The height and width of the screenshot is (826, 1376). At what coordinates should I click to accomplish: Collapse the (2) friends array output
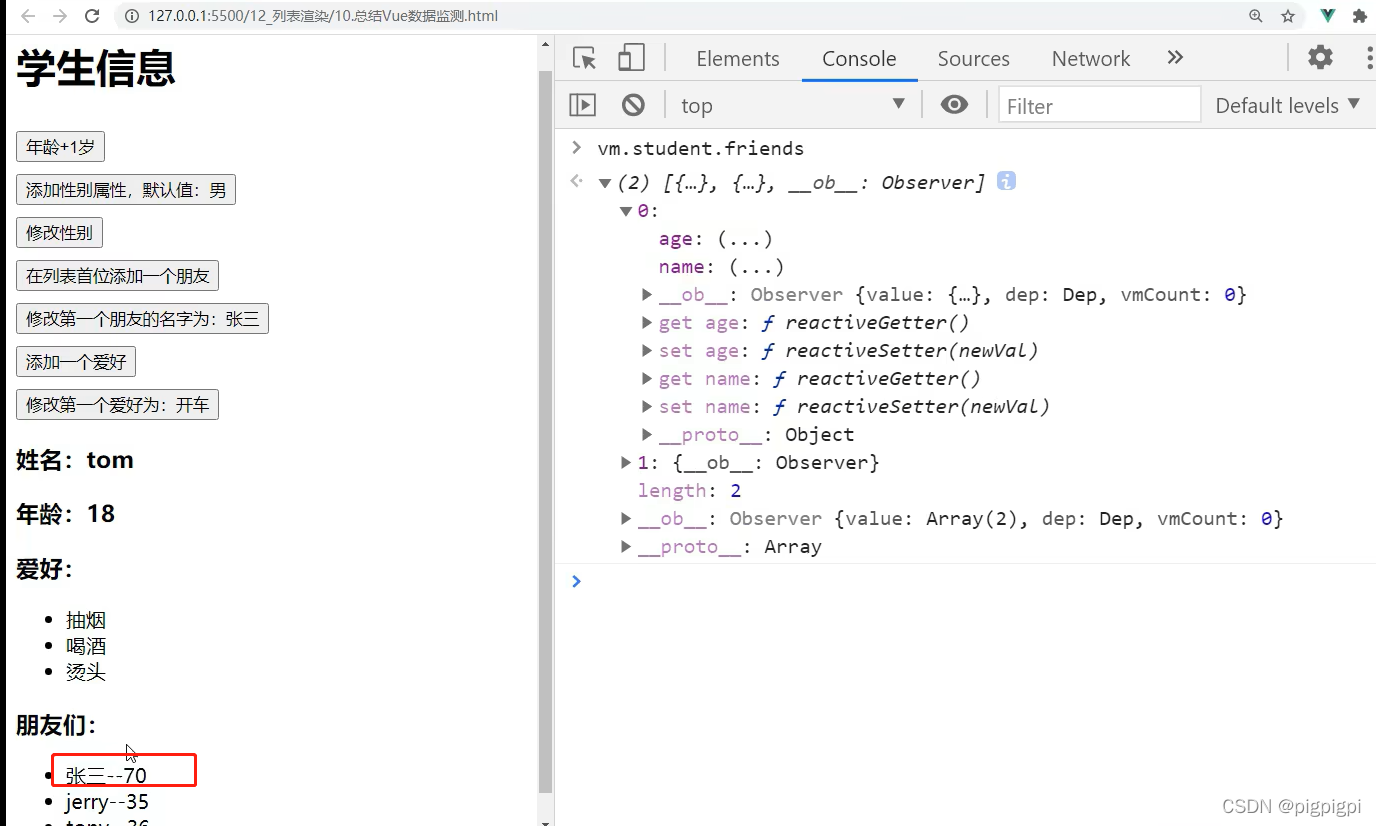(604, 183)
